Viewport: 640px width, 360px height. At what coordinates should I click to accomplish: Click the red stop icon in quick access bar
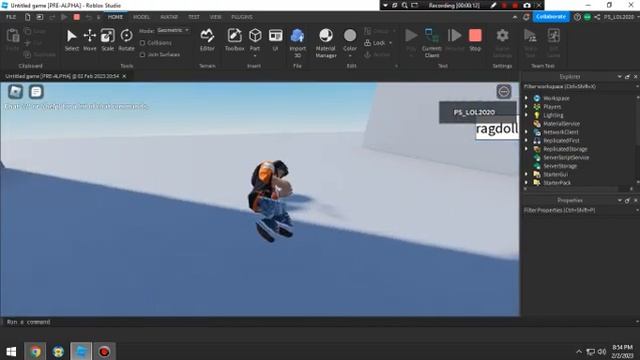pos(76,17)
